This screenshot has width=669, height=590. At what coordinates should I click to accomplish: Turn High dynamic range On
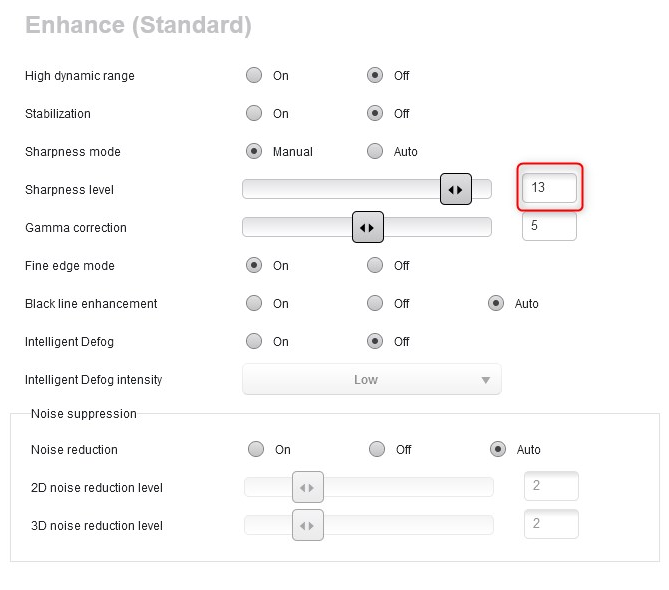pyautogui.click(x=254, y=75)
